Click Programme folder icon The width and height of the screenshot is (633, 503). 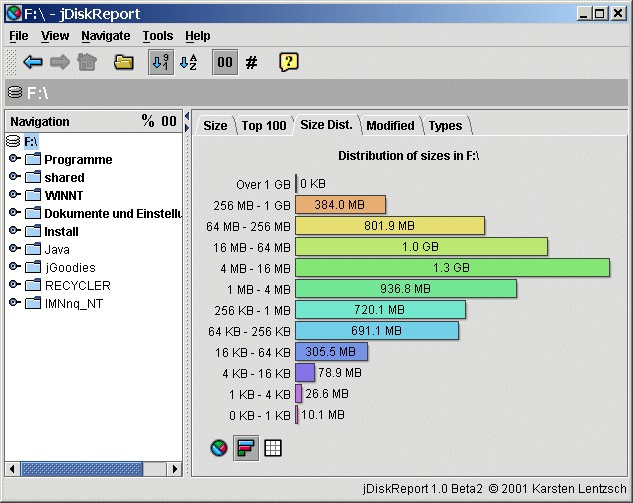(x=33, y=159)
